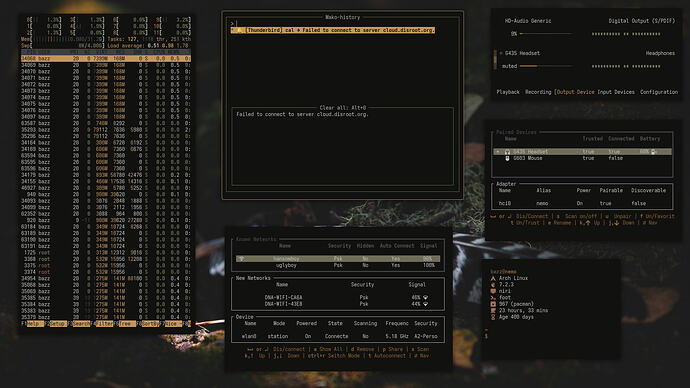
Task: Click the adapter alias nemo
Action: point(542,203)
